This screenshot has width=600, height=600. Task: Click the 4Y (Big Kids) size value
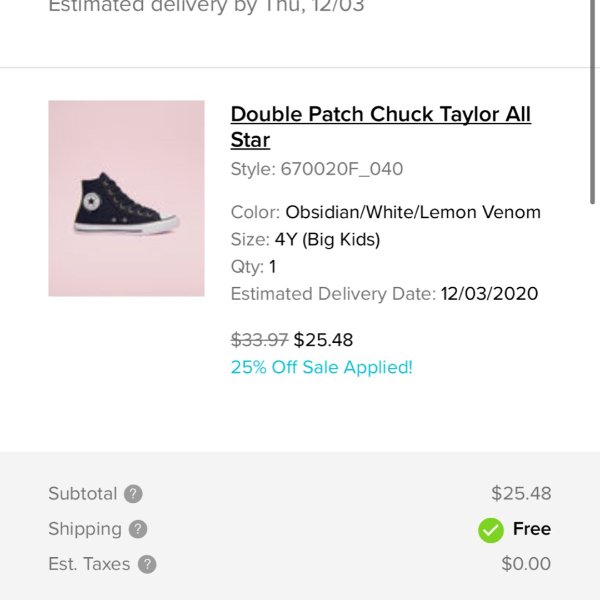(x=328, y=240)
